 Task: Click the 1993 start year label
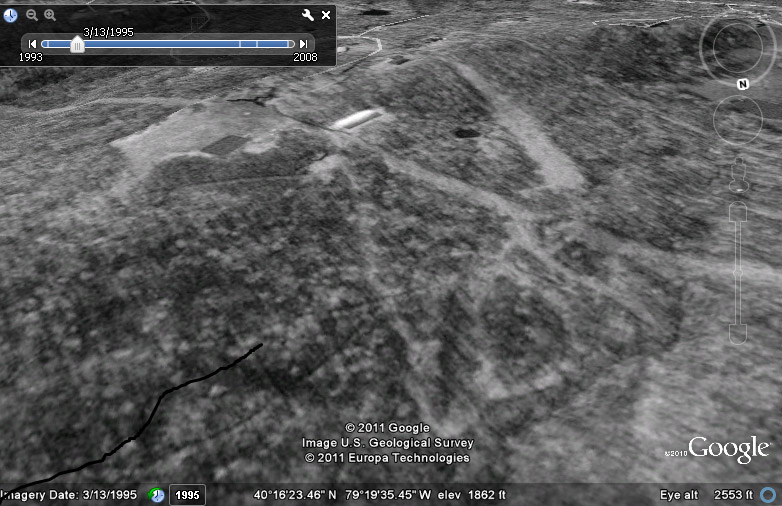pos(30,57)
